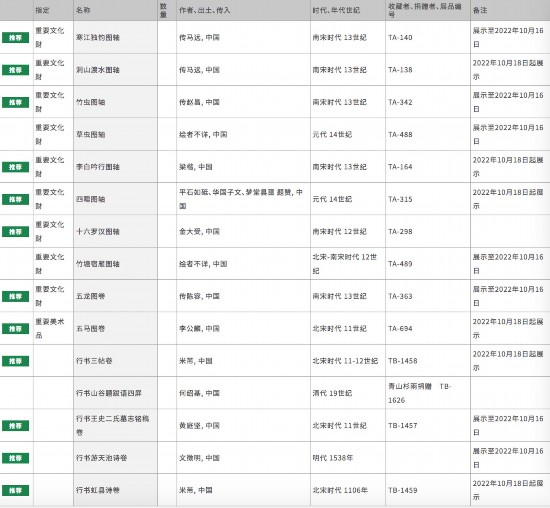550x508 pixels.
Task: Click the 推荐 tag for 五马图卷
Action: tap(15, 329)
